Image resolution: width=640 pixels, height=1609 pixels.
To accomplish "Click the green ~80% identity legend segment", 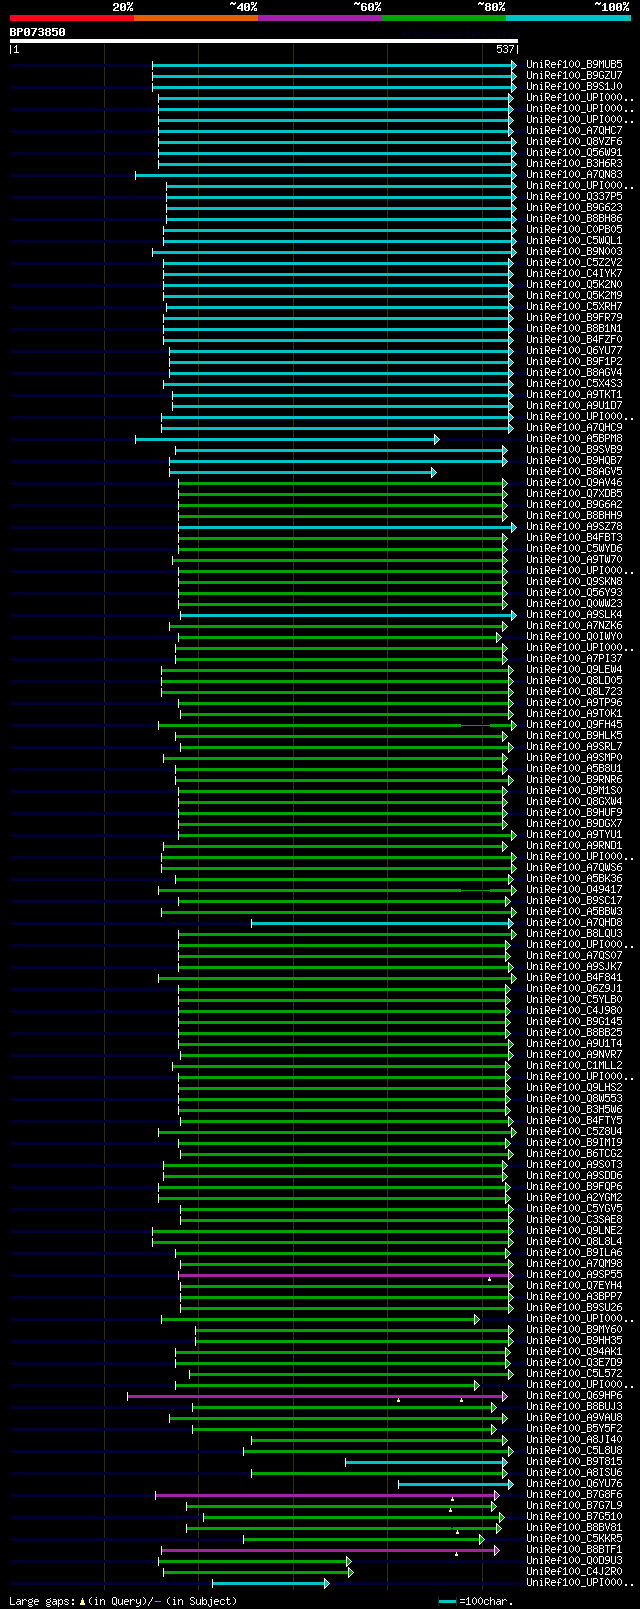I will [444, 18].
